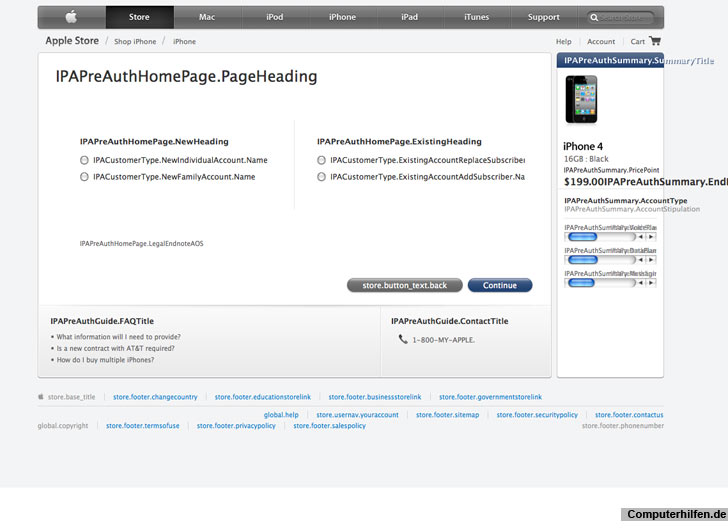This screenshot has width=728, height=530.
Task: Click right arrow of data plan scrollbar
Action: [x=650, y=260]
